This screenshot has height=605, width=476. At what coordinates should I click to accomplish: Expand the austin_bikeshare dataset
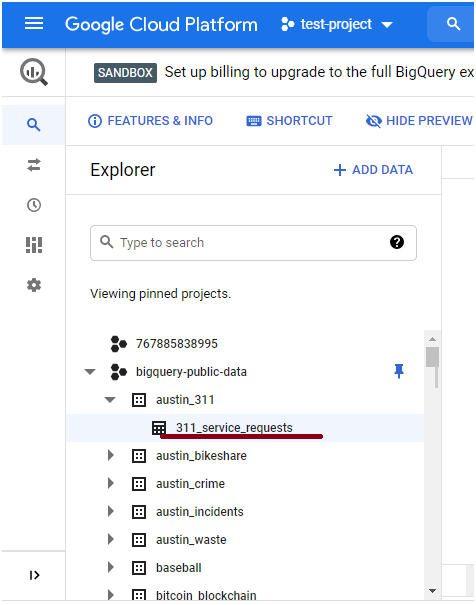111,455
